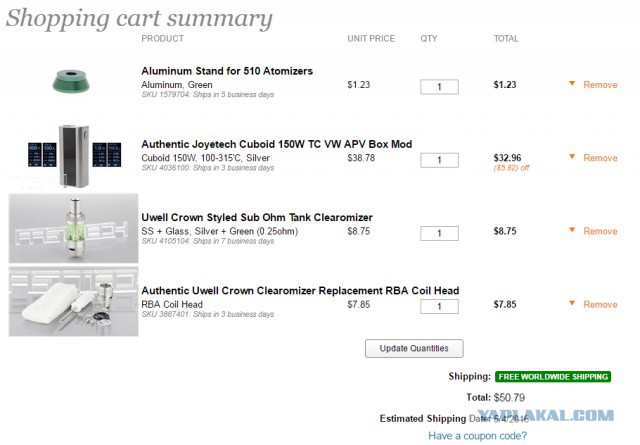Click orange arrow beside RBA Coil Head Remove
Image resolution: width=640 pixels, height=445 pixels.
tap(572, 303)
